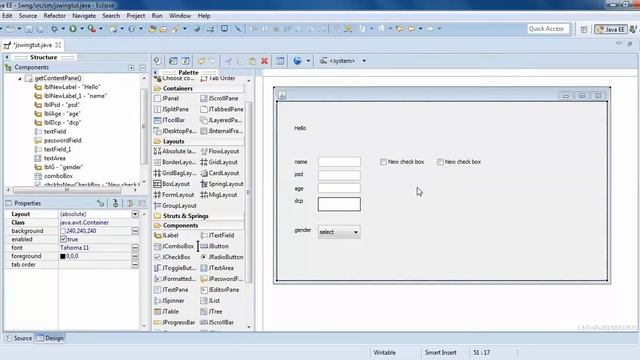
Task: Select JSplitPane container
Action: (171, 109)
